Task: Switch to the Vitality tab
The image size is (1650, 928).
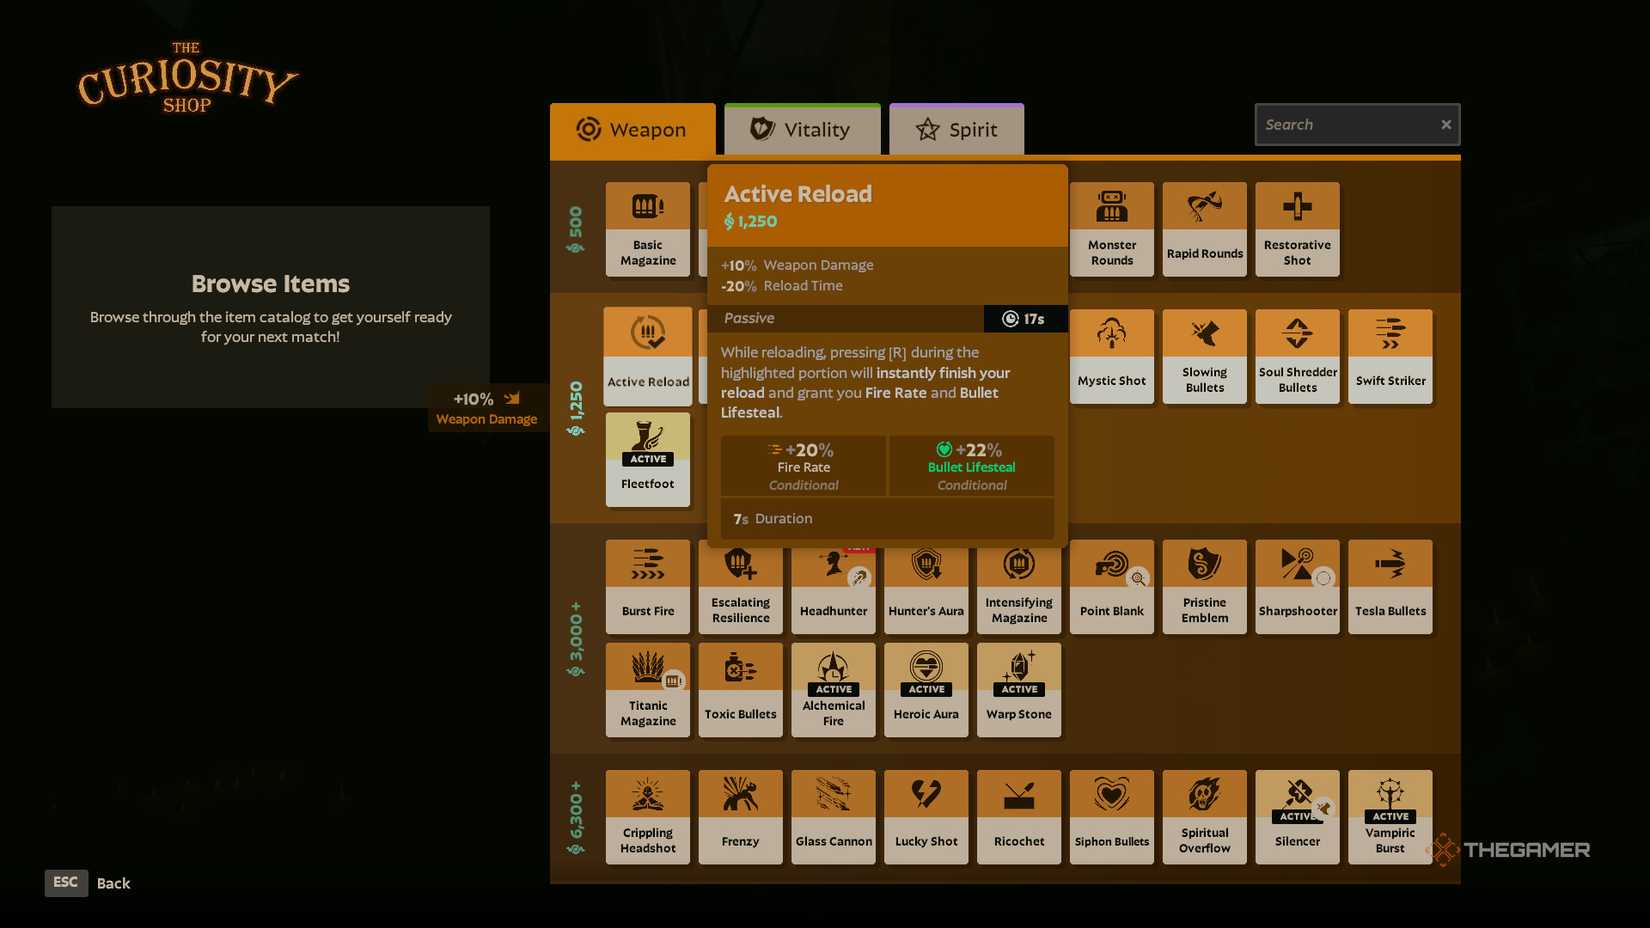Action: [802, 130]
